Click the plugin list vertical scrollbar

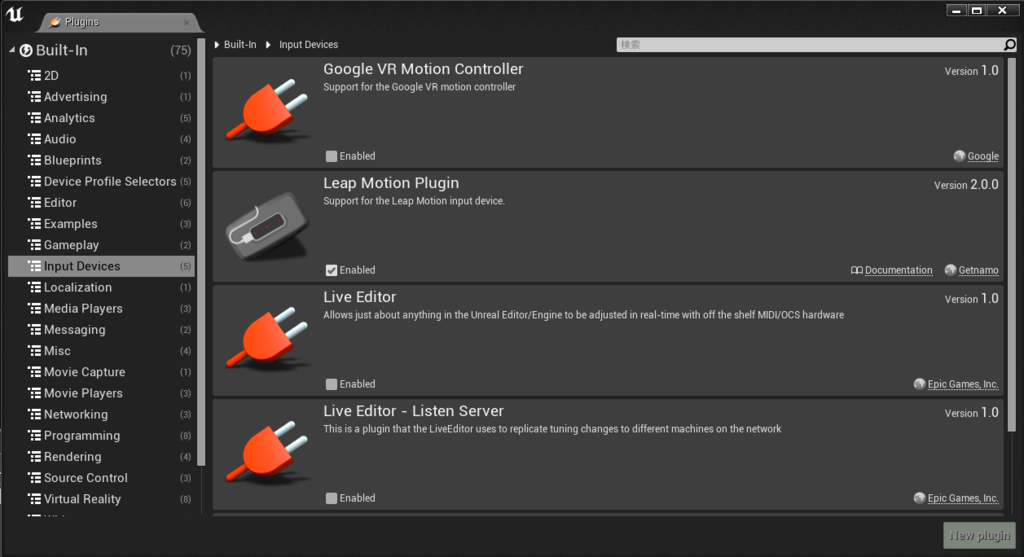point(1012,245)
